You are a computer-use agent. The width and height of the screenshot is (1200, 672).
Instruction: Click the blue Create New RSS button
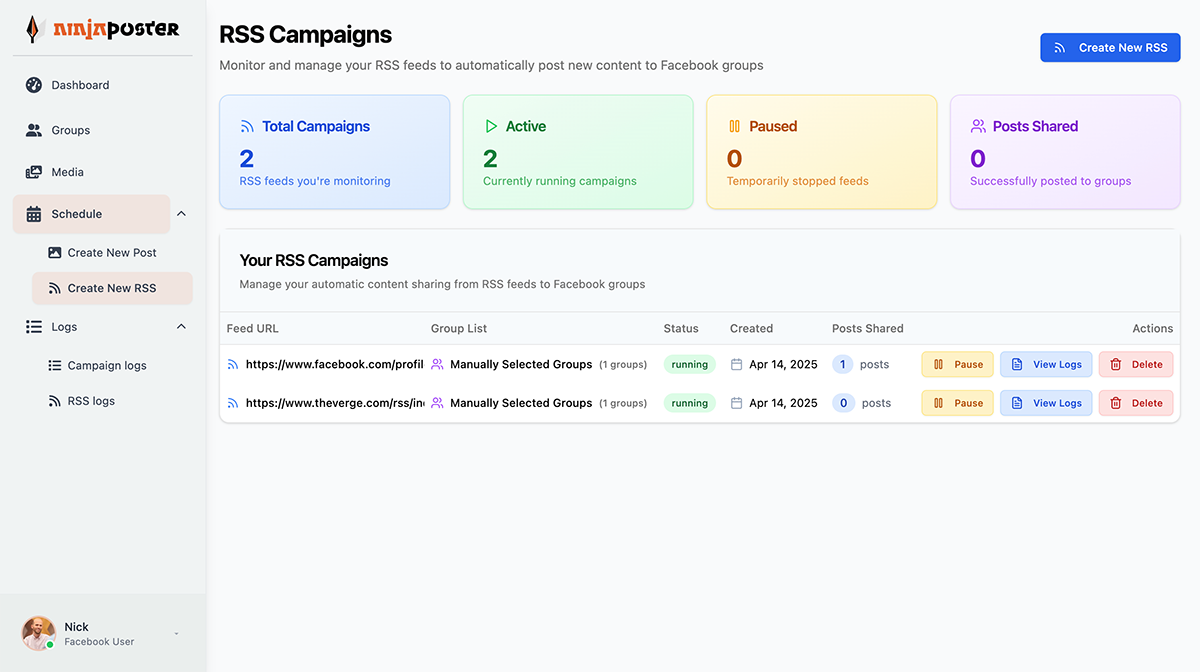click(1110, 47)
